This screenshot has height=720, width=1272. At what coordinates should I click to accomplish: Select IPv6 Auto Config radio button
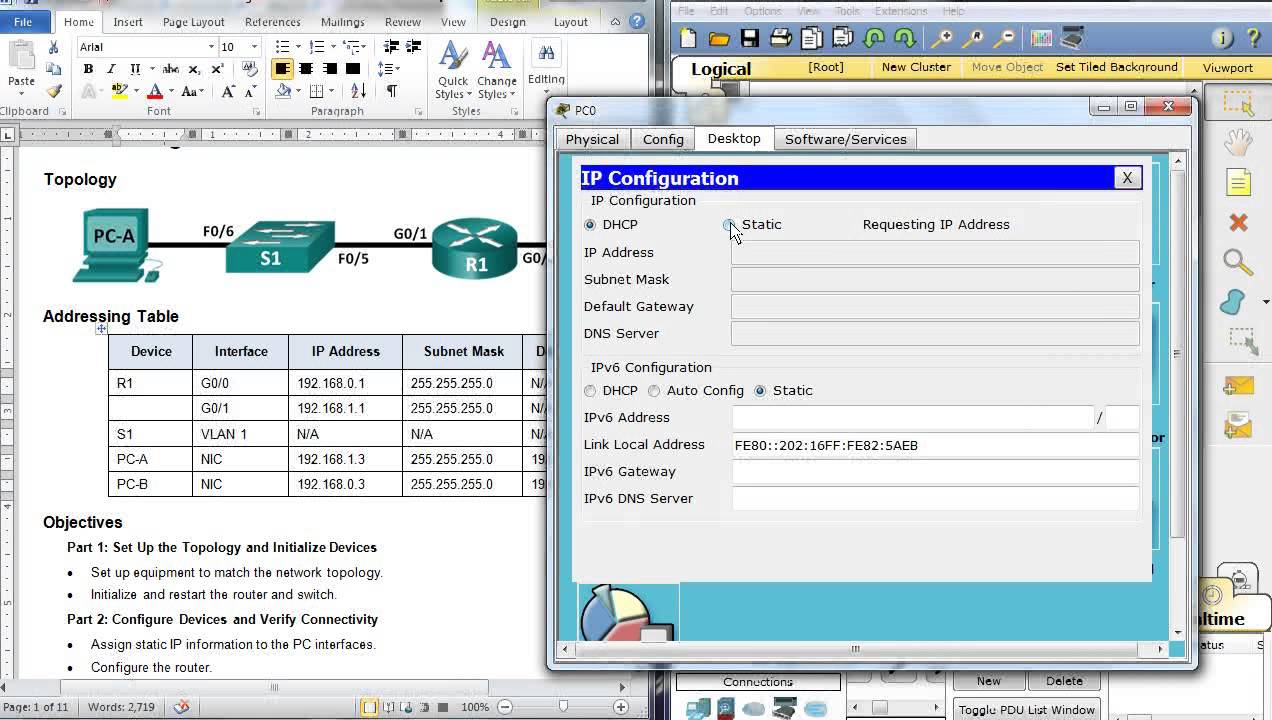tap(654, 391)
